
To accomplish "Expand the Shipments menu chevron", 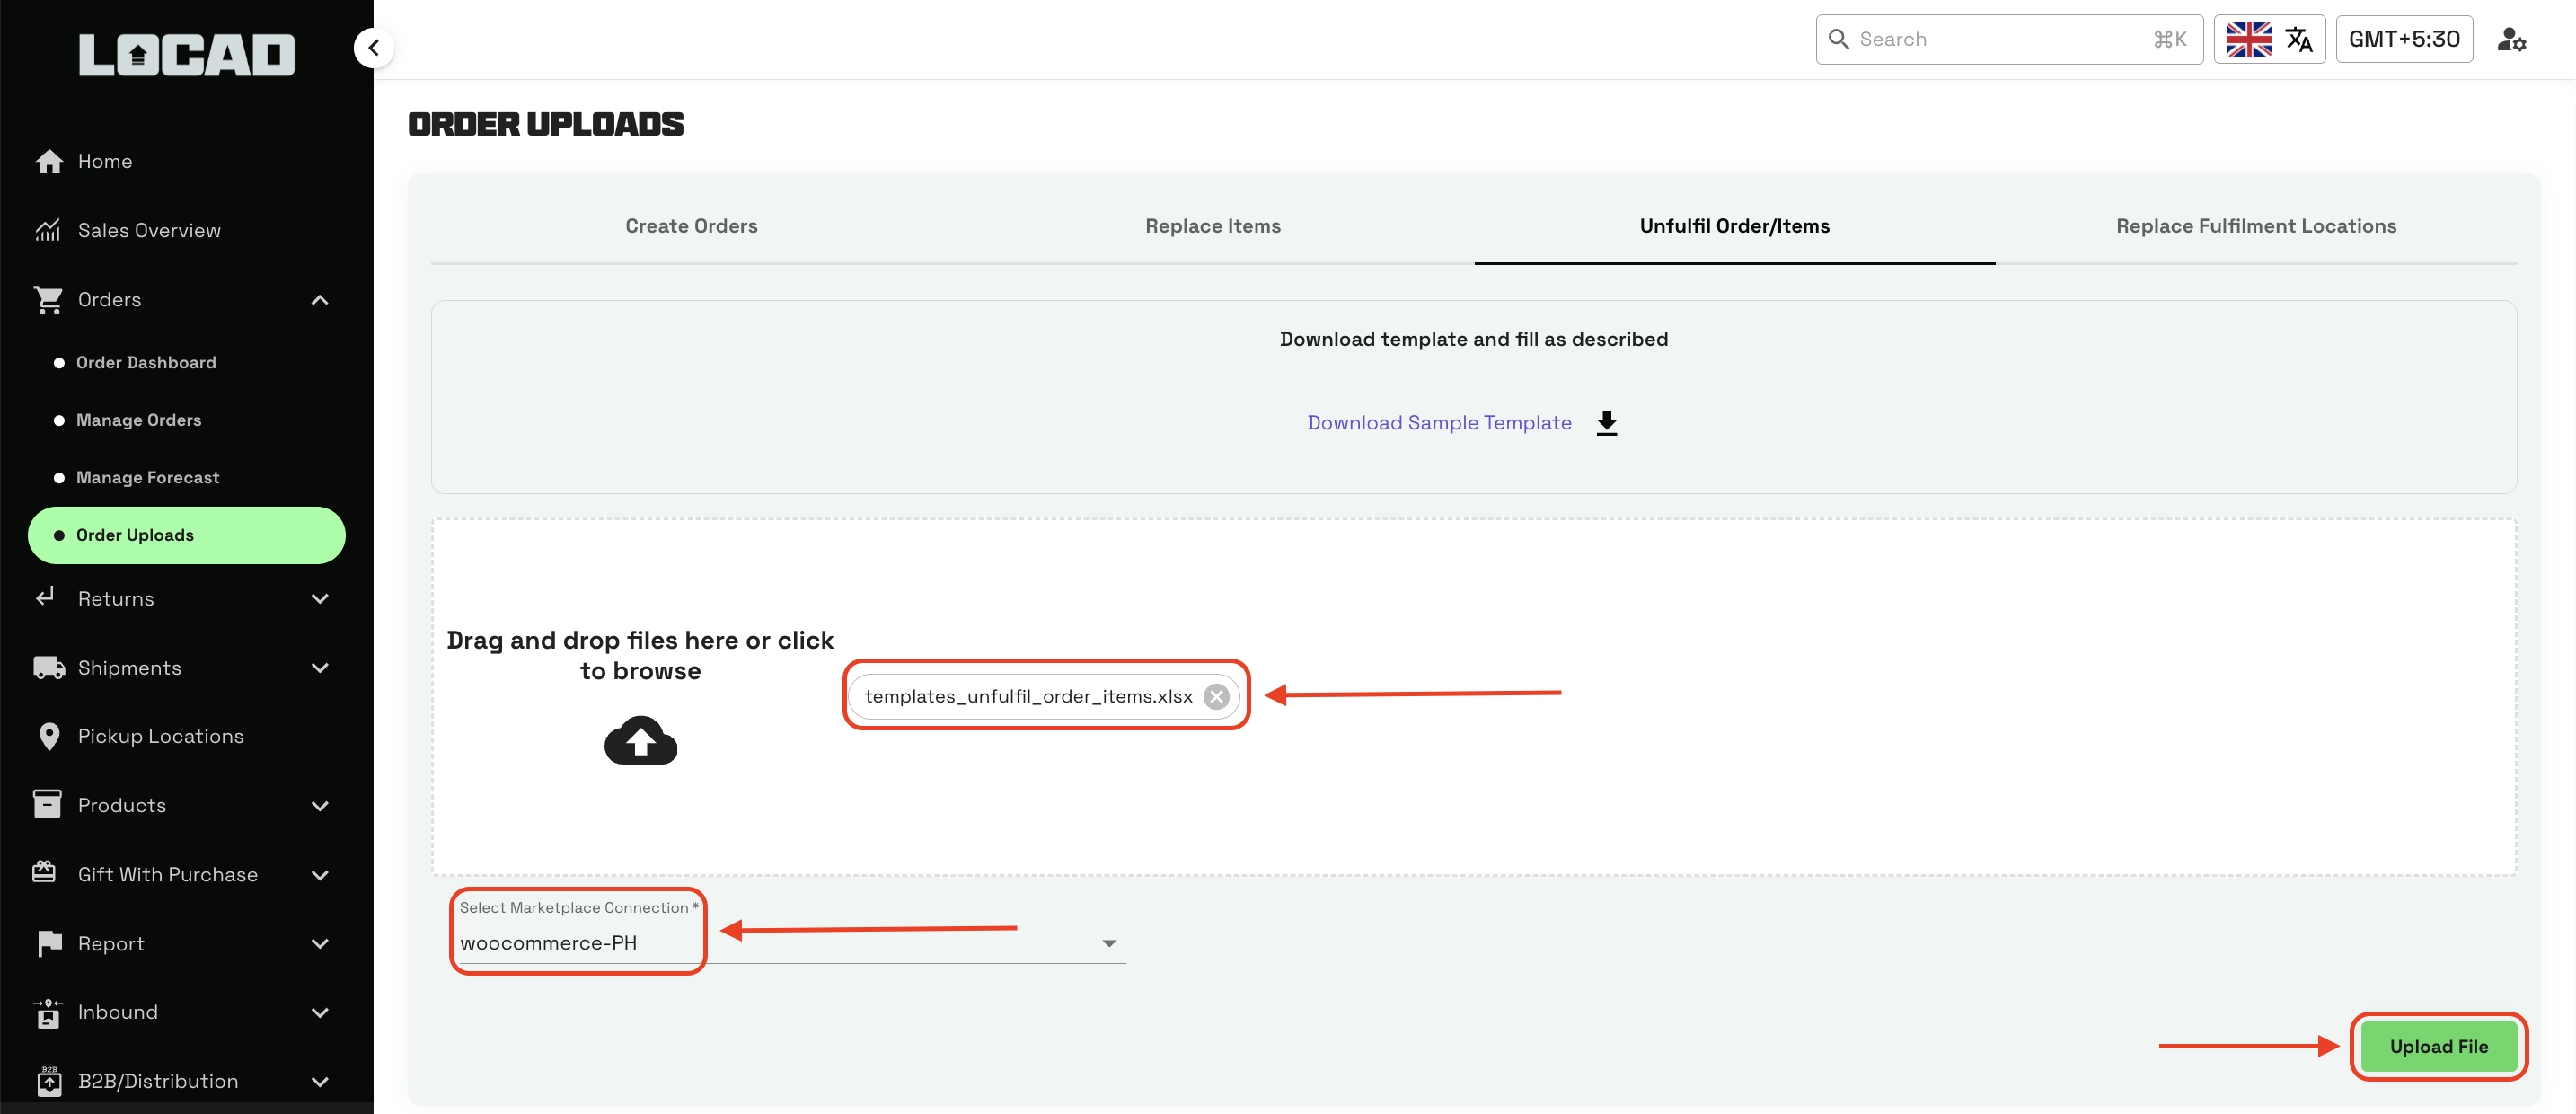I will [x=319, y=668].
